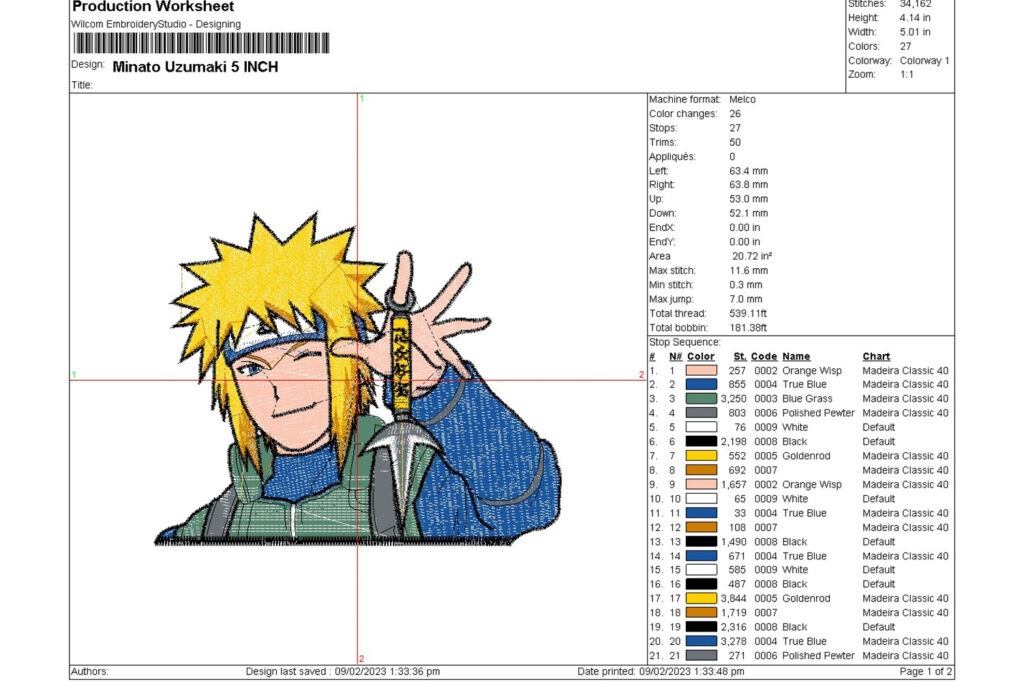1024x682 pixels.
Task: Click the 'Color changes:' label
Action: [682, 114]
